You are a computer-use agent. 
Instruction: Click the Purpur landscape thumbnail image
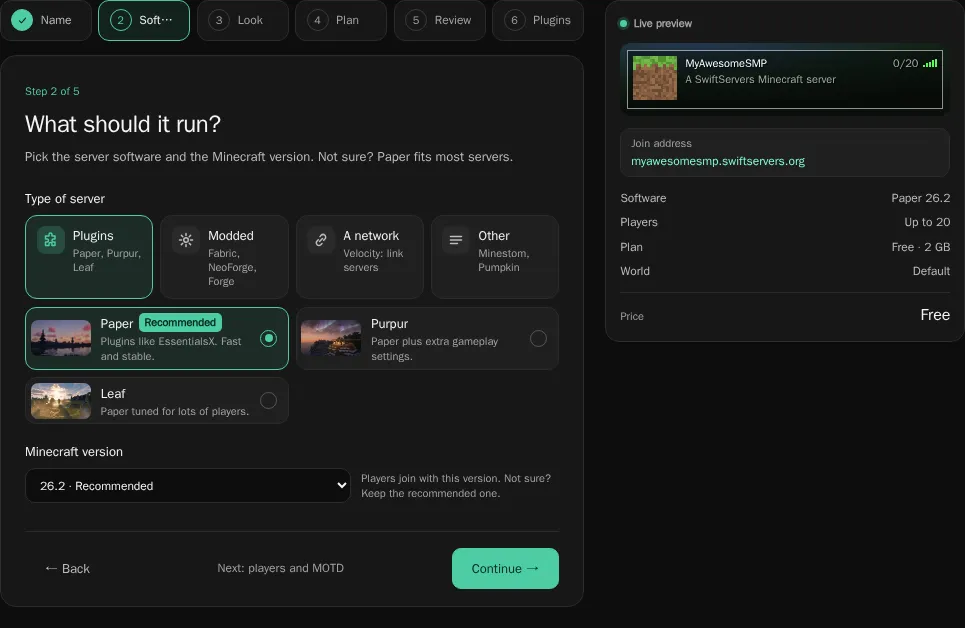tap(331, 338)
